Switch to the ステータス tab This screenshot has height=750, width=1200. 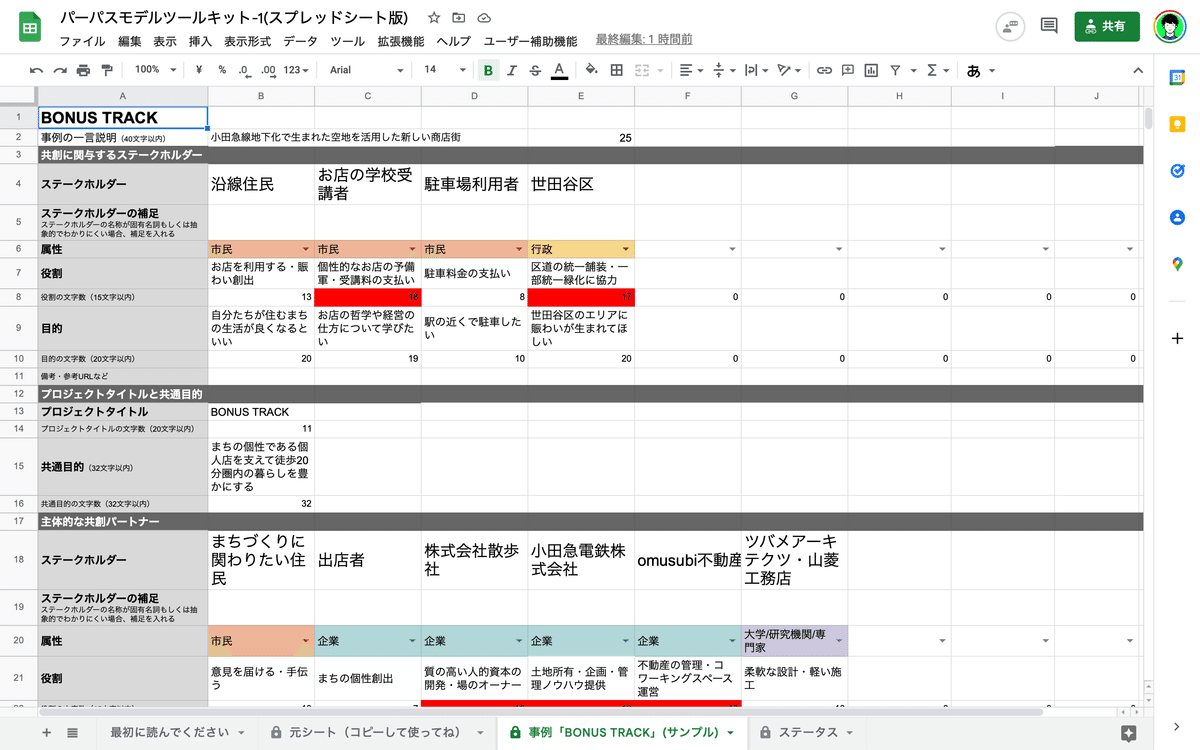pos(809,732)
